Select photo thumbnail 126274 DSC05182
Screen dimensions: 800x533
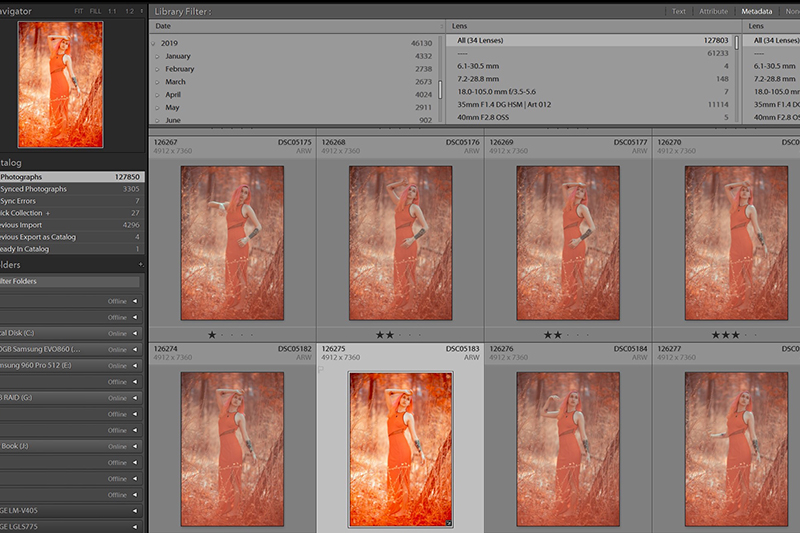point(232,449)
